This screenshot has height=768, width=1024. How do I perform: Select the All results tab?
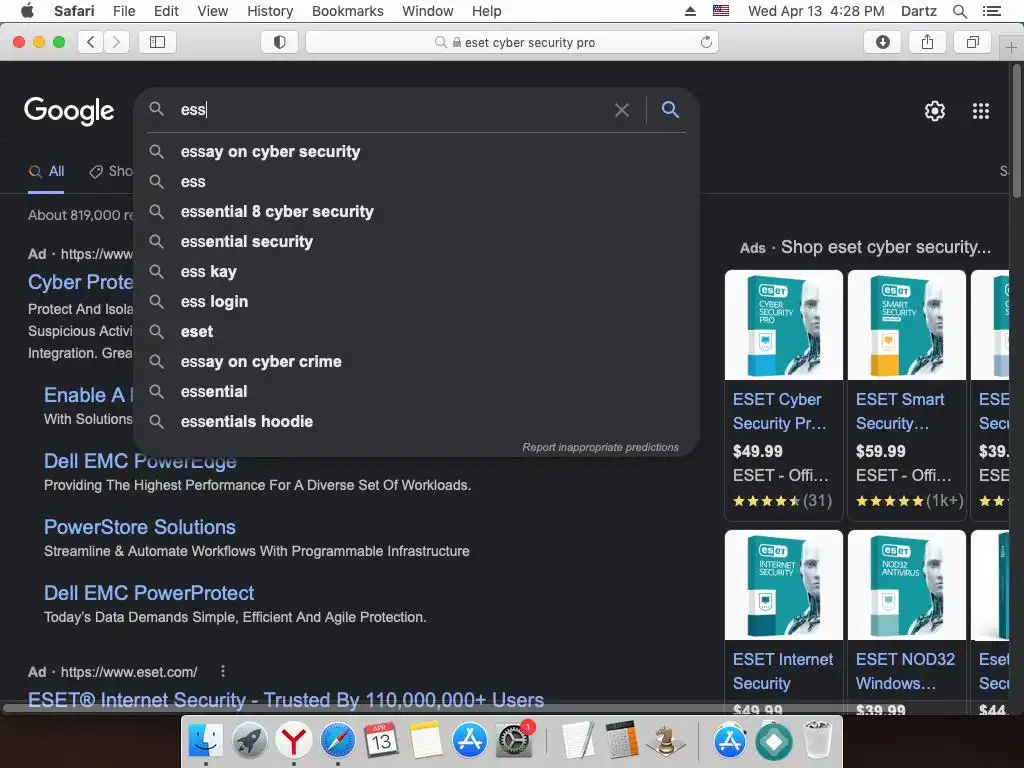[x=46, y=172]
